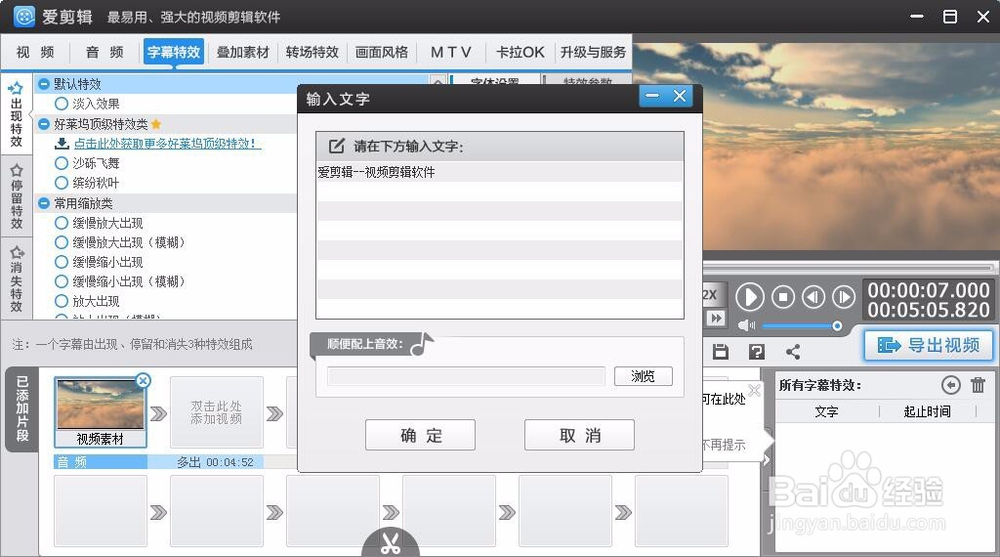Select the 出现特效 side tab
Image resolution: width=1000 pixels, height=557 pixels.
point(17,115)
